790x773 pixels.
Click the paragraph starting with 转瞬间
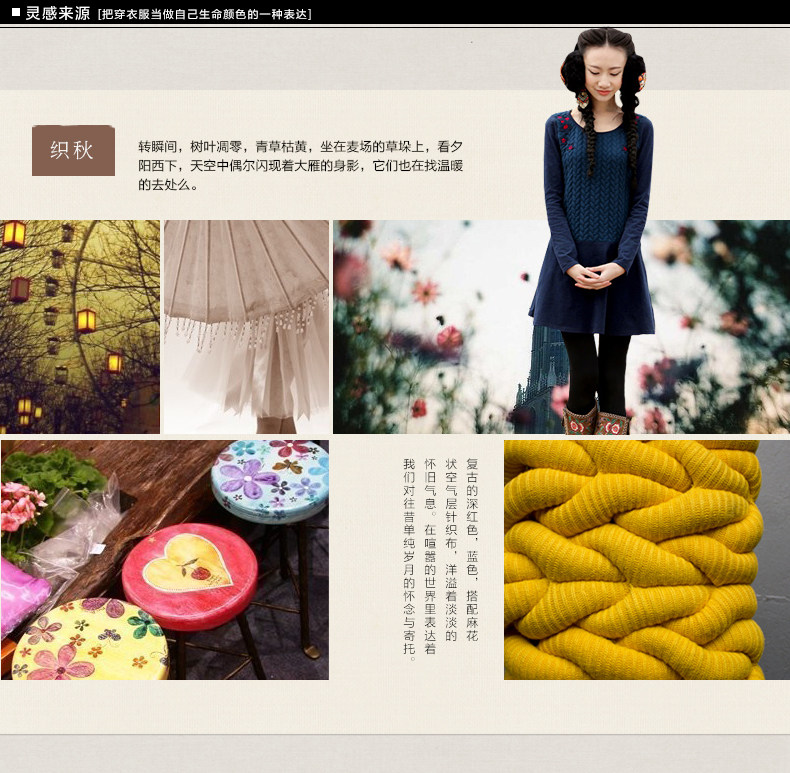coord(300,165)
